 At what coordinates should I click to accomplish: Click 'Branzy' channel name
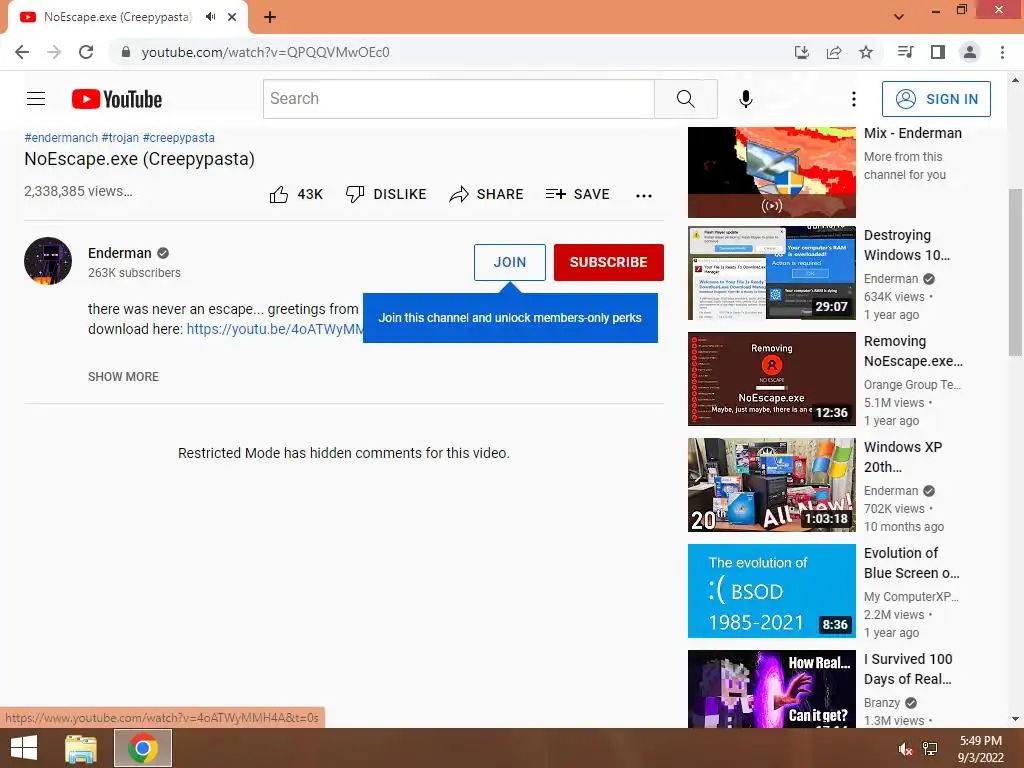[x=882, y=703]
